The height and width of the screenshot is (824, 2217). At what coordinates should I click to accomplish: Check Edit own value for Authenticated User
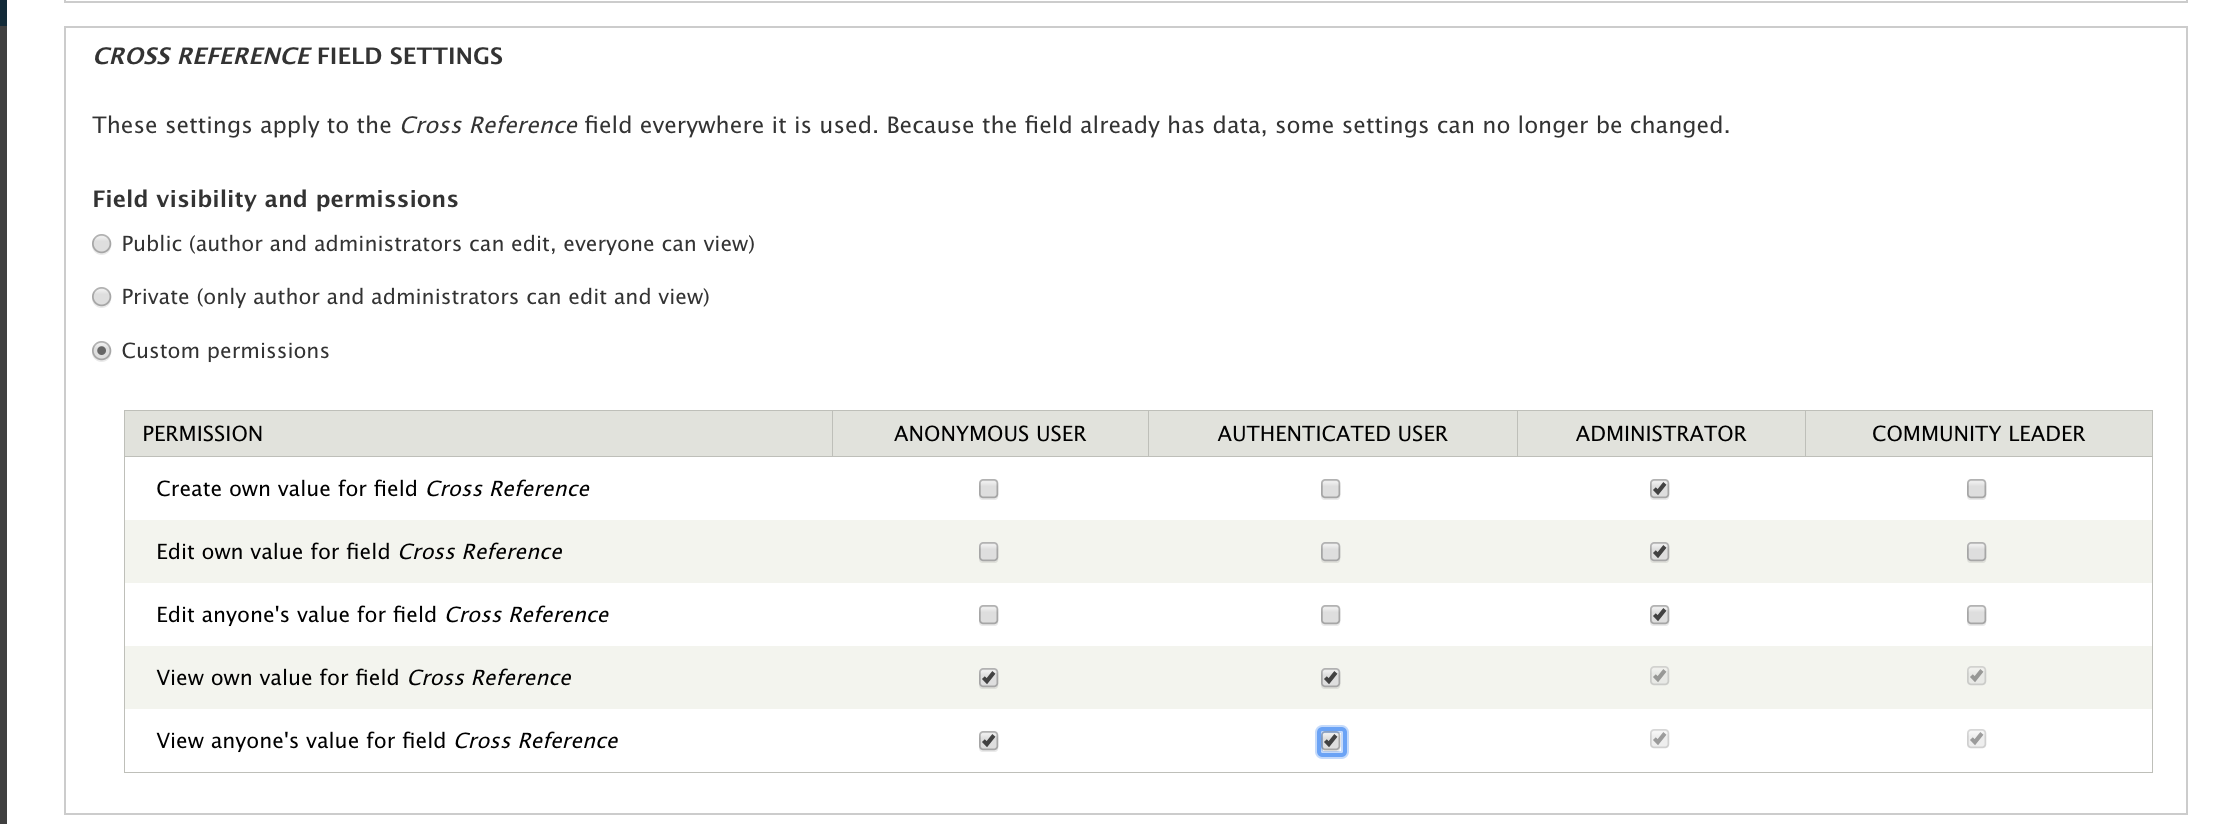[1330, 552]
